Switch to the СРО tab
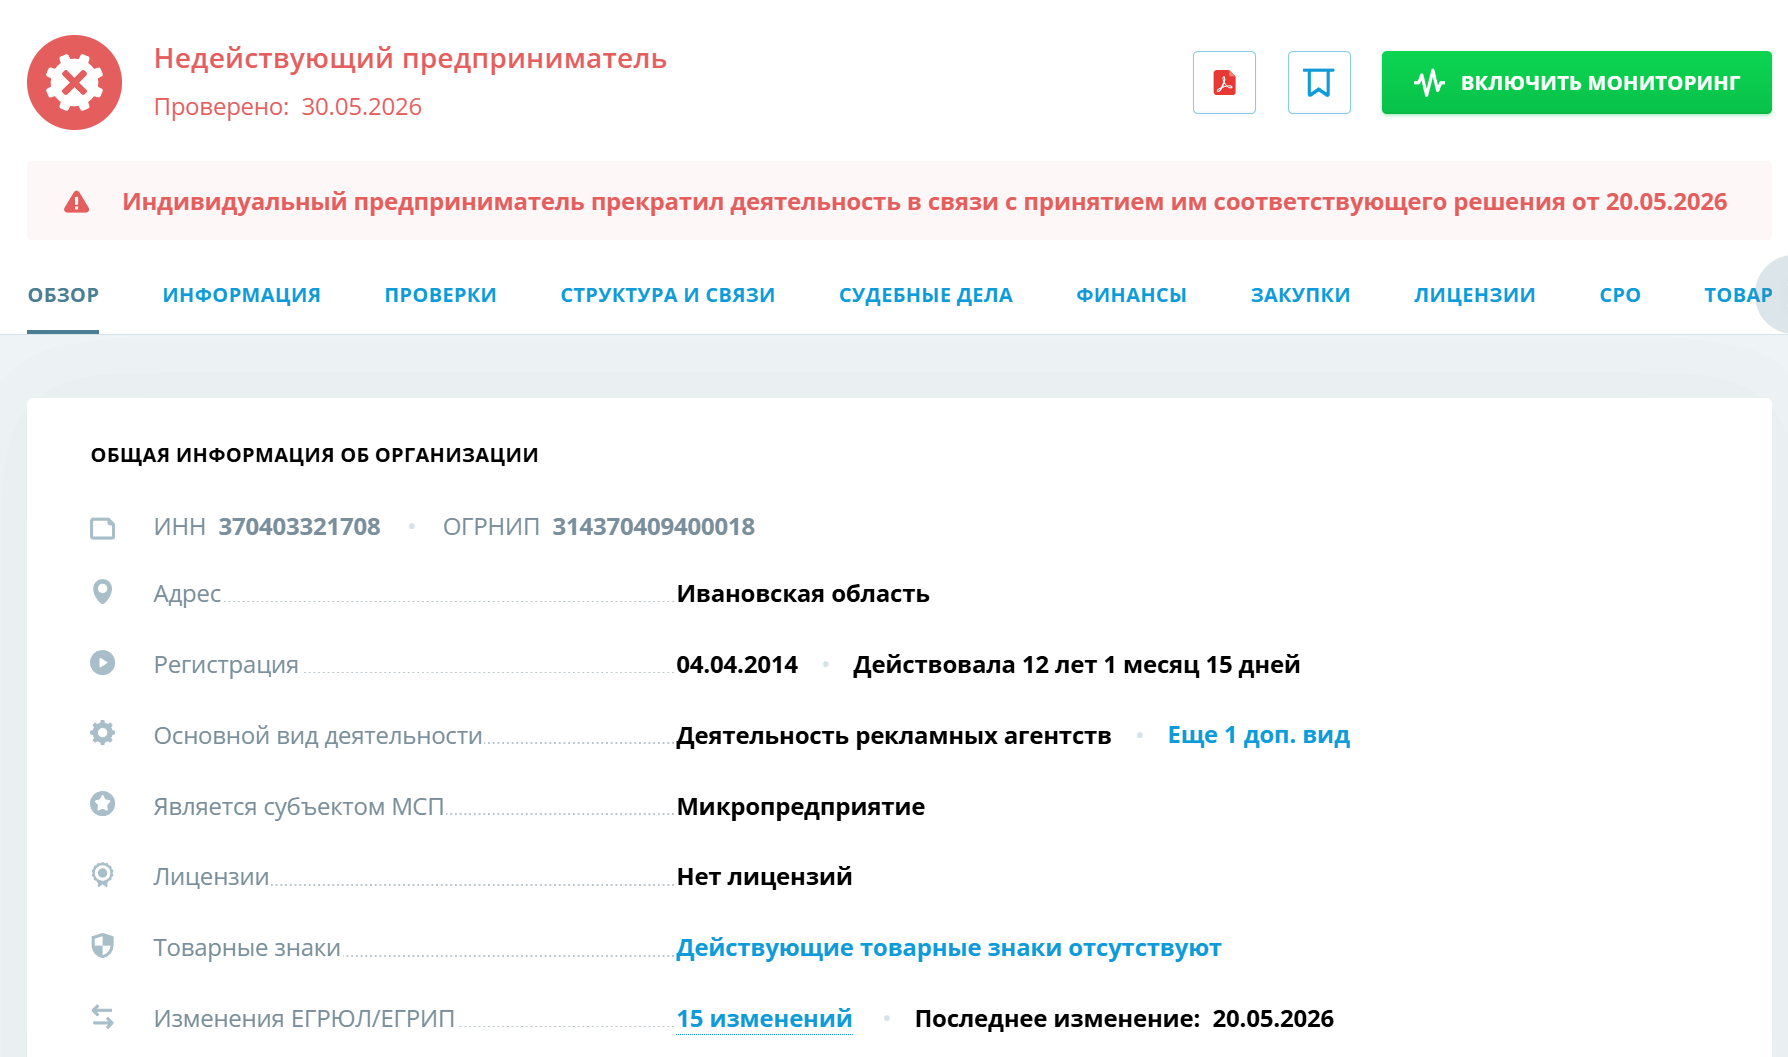Image resolution: width=1788 pixels, height=1057 pixels. click(x=1620, y=295)
